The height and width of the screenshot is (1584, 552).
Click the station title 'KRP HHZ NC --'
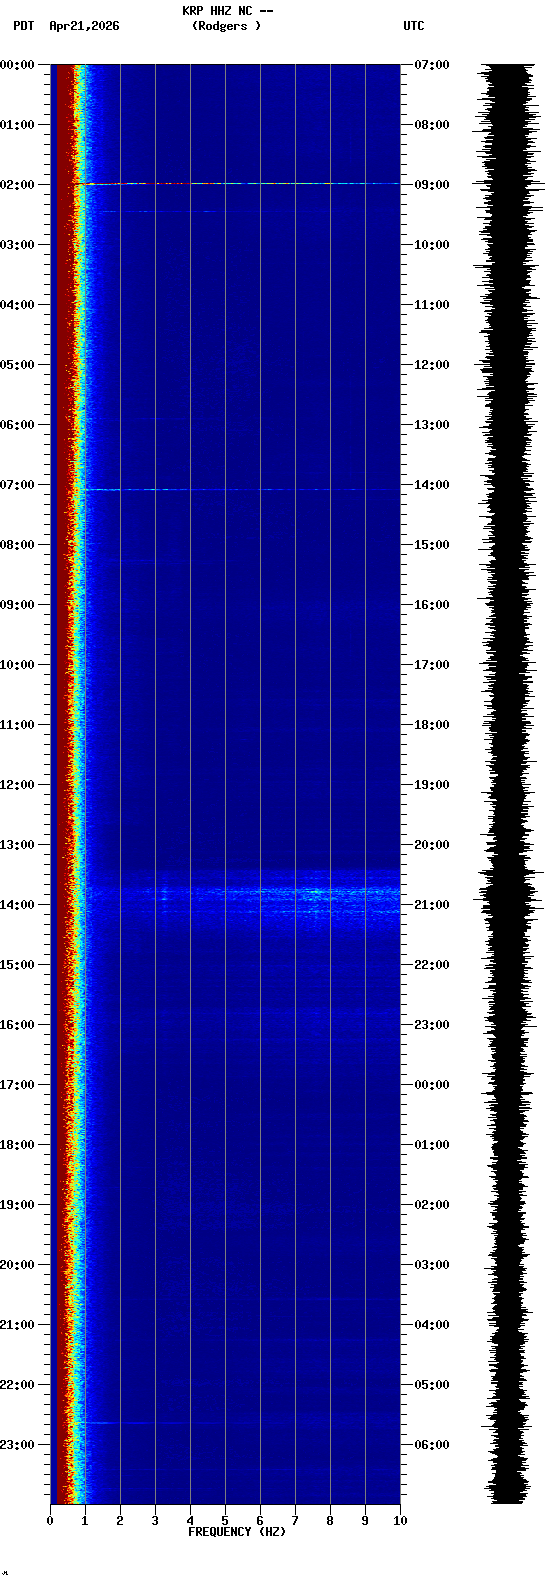(227, 11)
